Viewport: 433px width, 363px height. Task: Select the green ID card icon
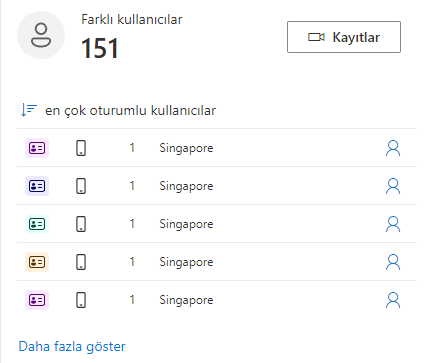37,224
